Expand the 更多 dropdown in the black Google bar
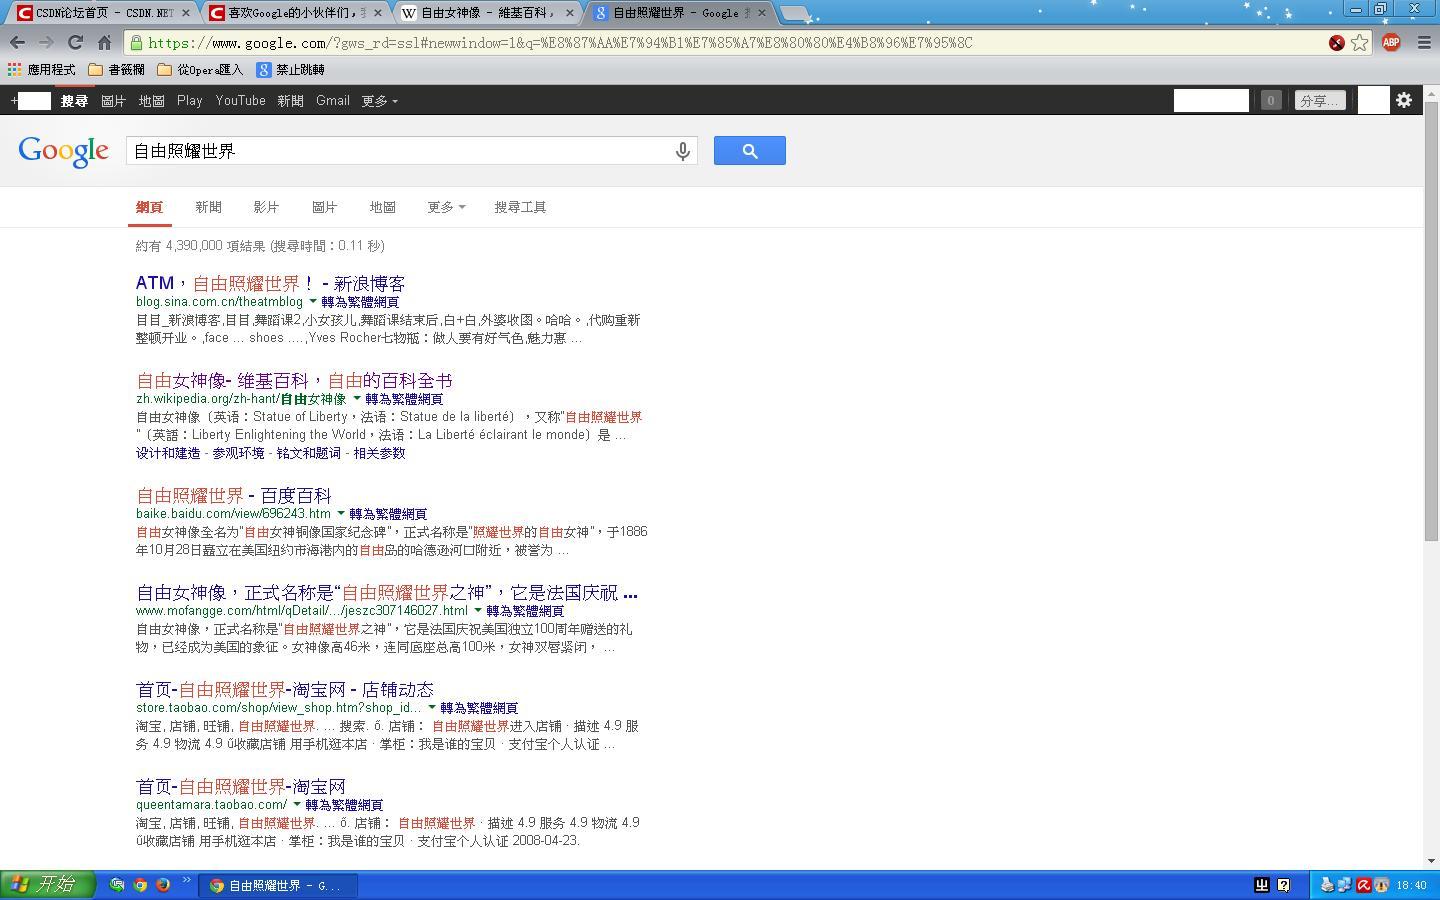1440x900 pixels. pyautogui.click(x=379, y=101)
